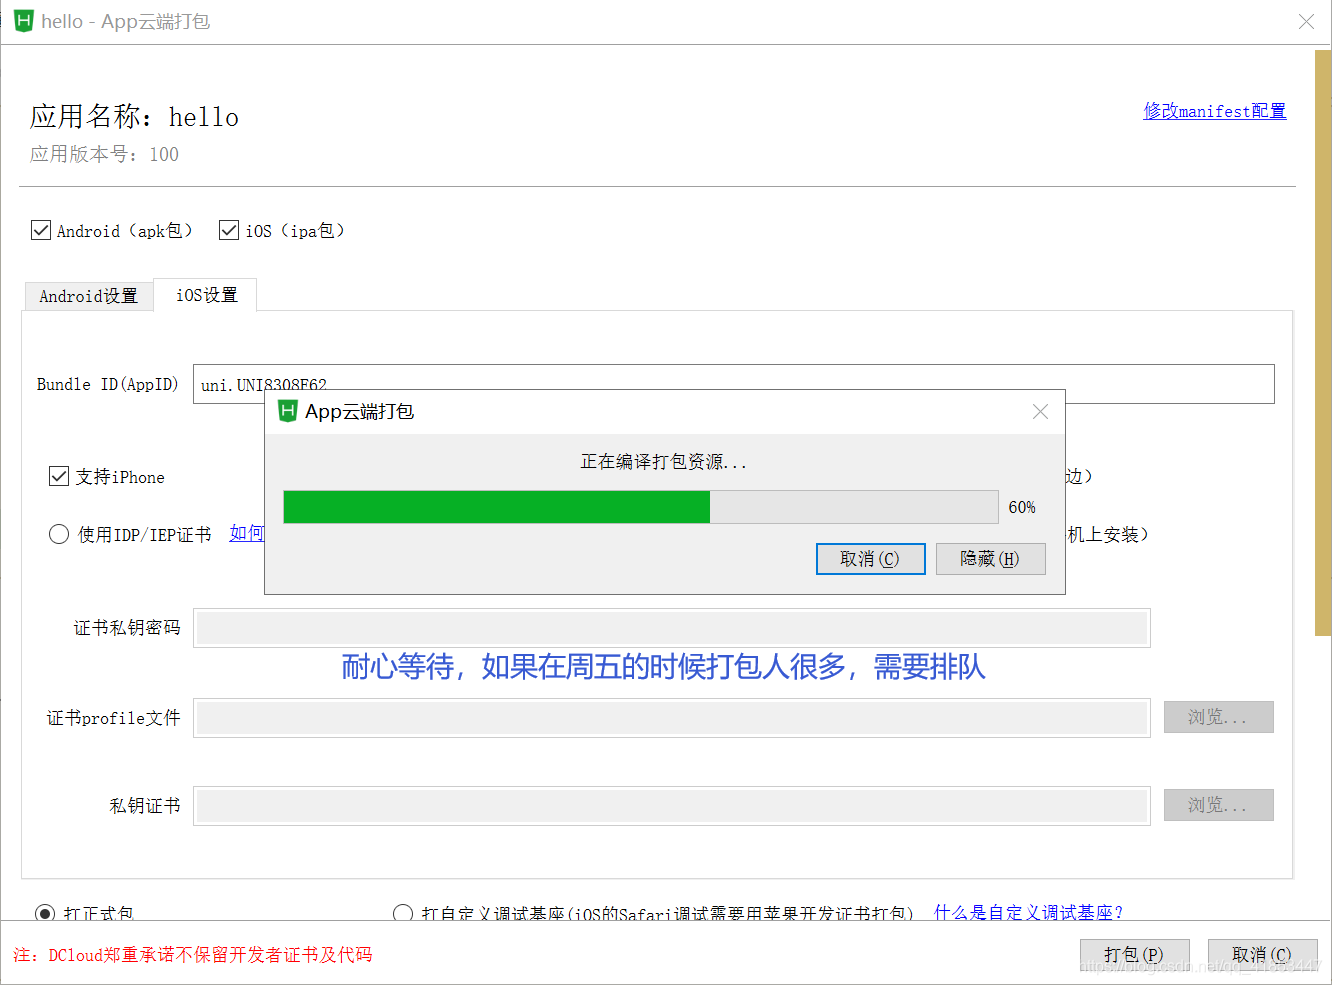The width and height of the screenshot is (1332, 985).
Task: Click the red DCloud郑重承诺 note text
Action: 193,955
